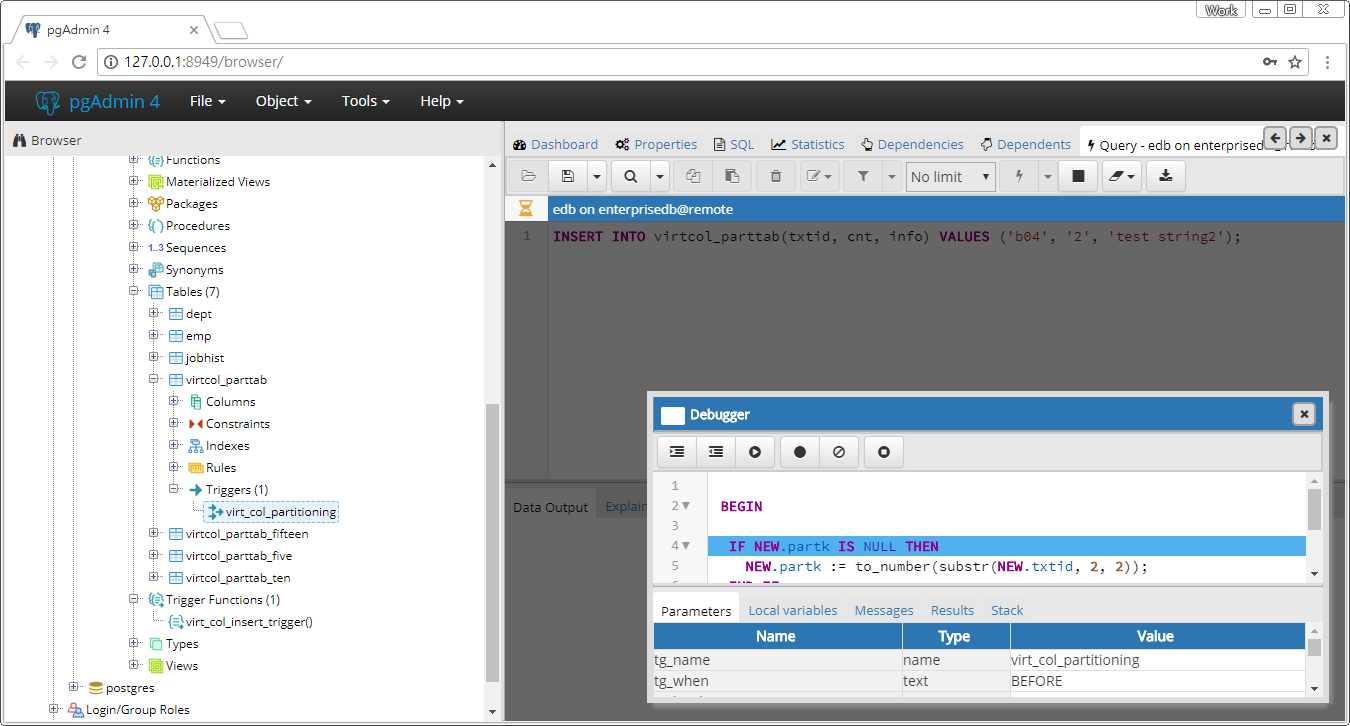
Task: Click Step into in Debugger toolbar
Action: pos(677,452)
